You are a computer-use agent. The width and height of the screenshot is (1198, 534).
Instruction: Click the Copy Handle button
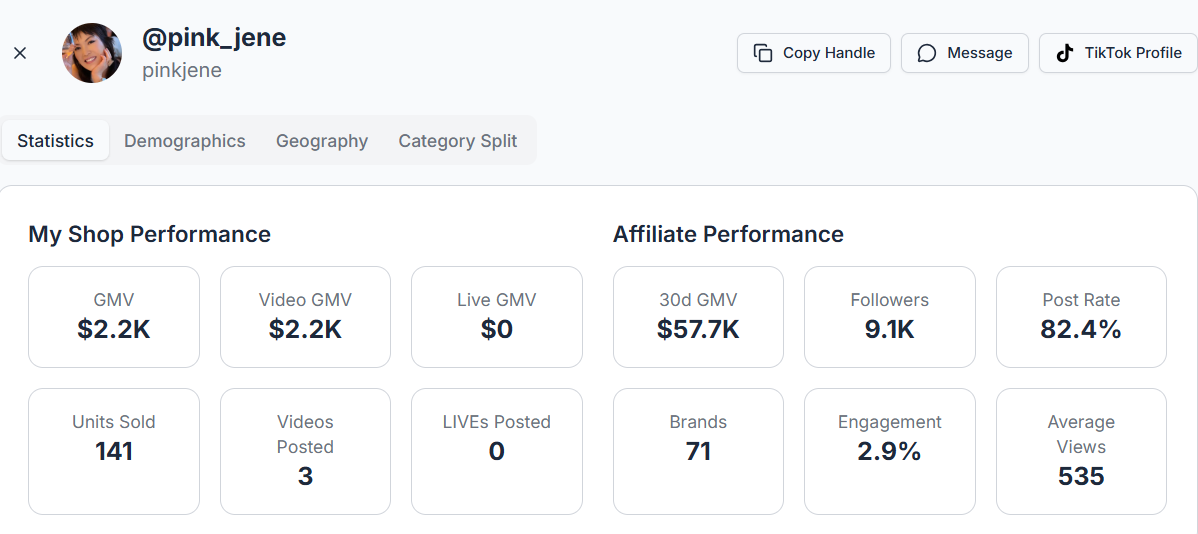(x=814, y=53)
